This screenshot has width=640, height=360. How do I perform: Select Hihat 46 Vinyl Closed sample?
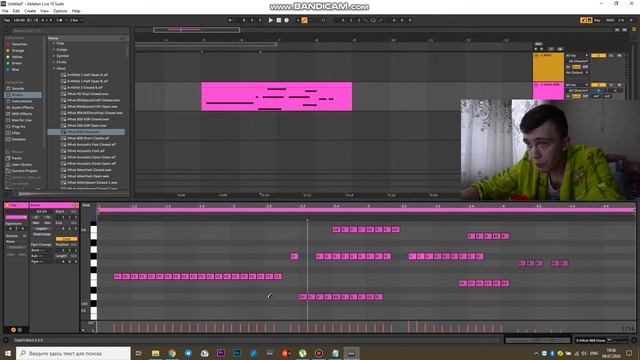tap(87, 94)
